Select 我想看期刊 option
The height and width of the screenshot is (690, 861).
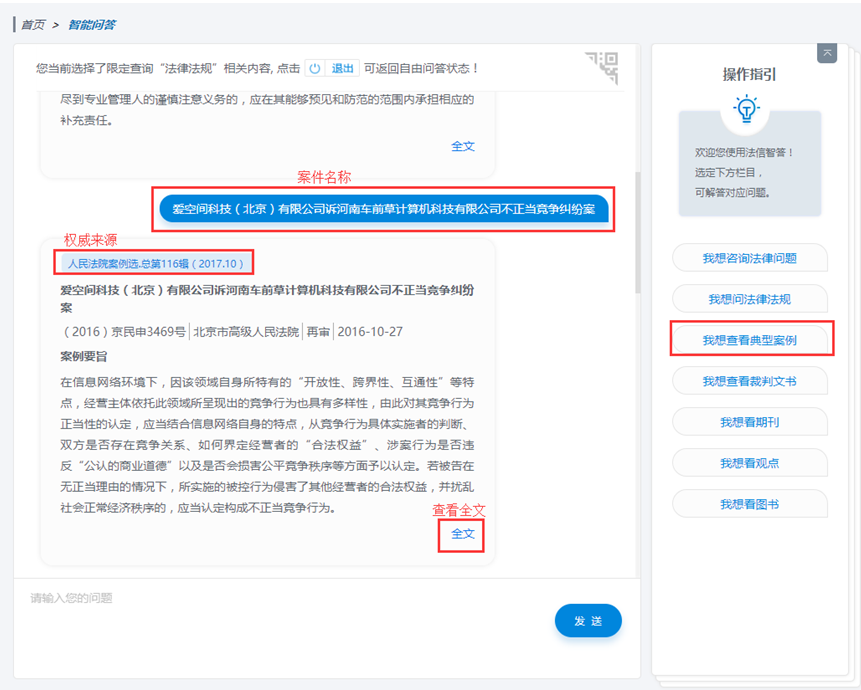click(750, 422)
